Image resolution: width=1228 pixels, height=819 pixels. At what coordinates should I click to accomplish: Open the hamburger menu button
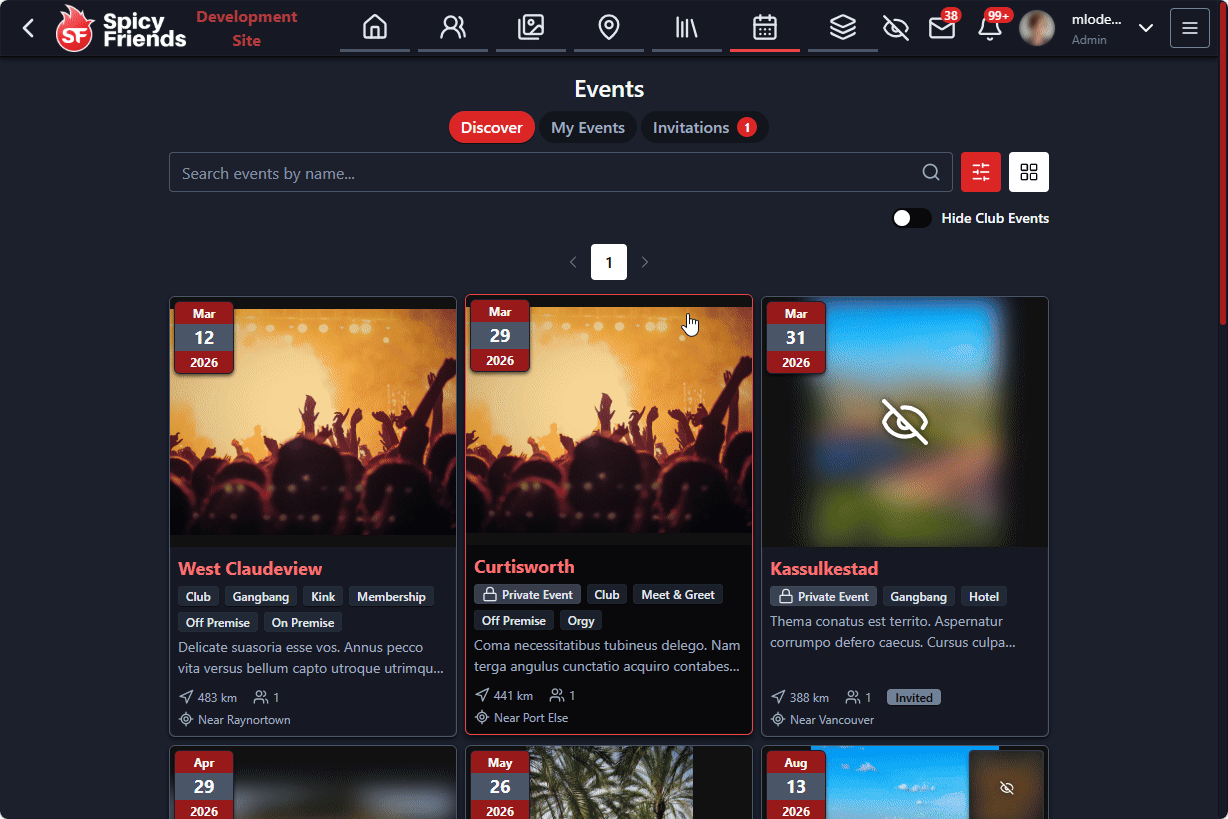click(1190, 28)
